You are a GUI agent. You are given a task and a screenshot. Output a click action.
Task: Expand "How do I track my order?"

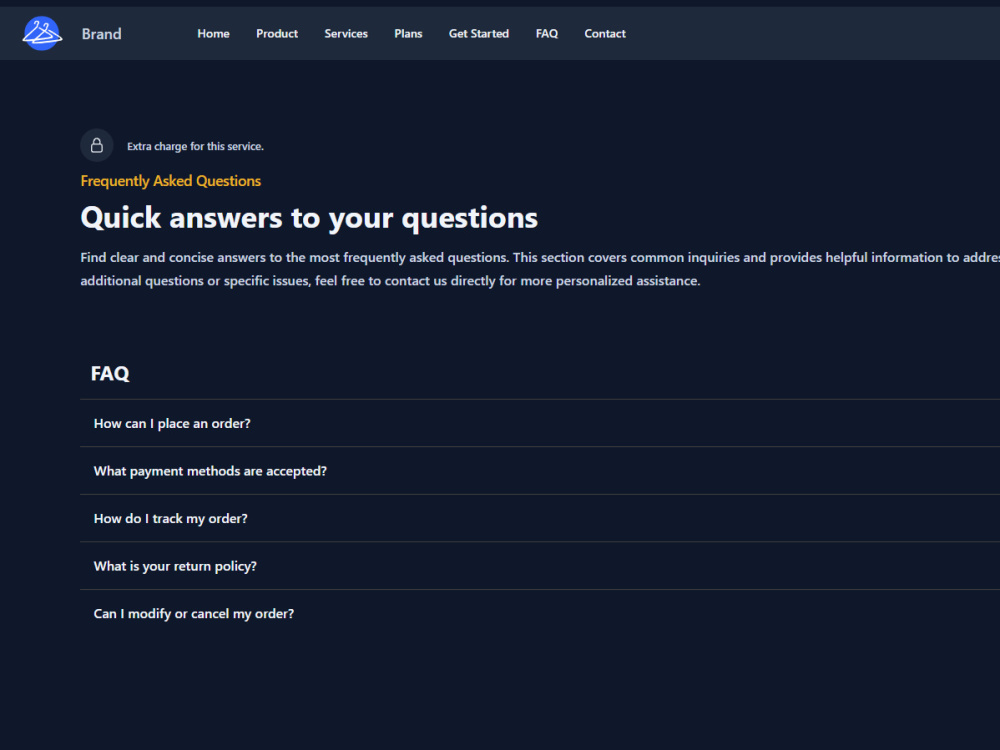(540, 518)
